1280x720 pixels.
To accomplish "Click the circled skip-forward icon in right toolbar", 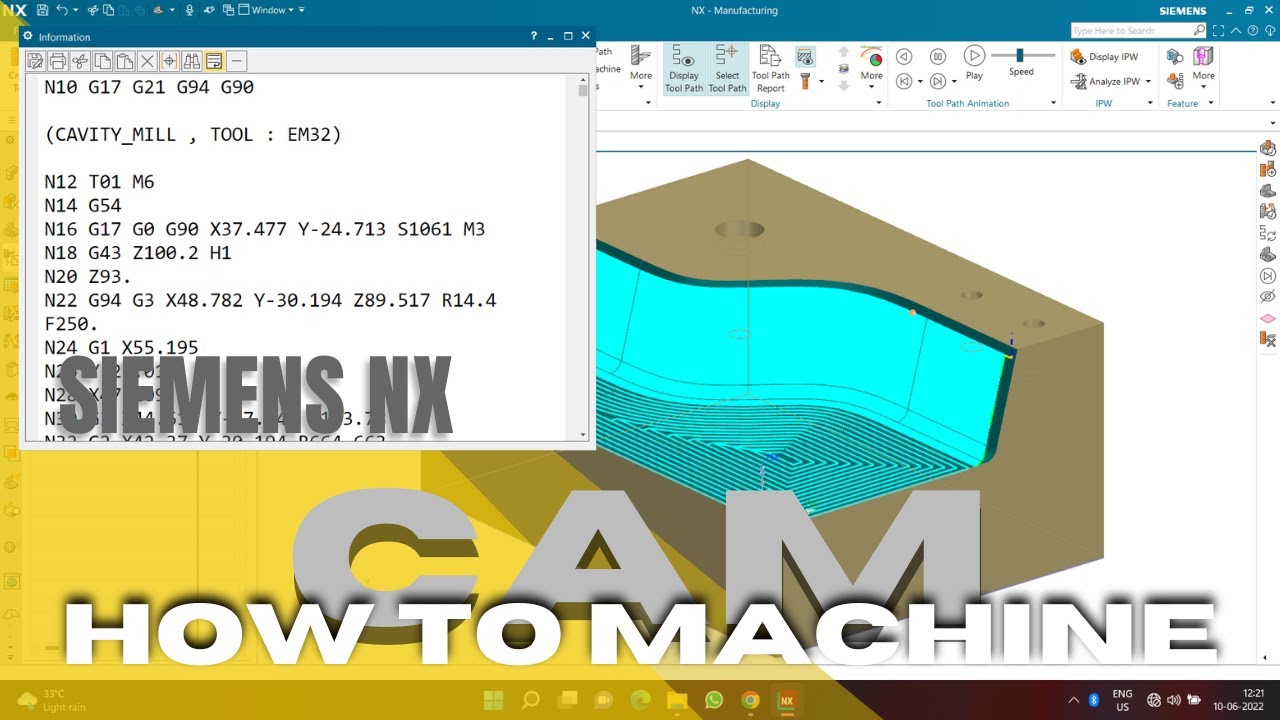I will pyautogui.click(x=1267, y=276).
